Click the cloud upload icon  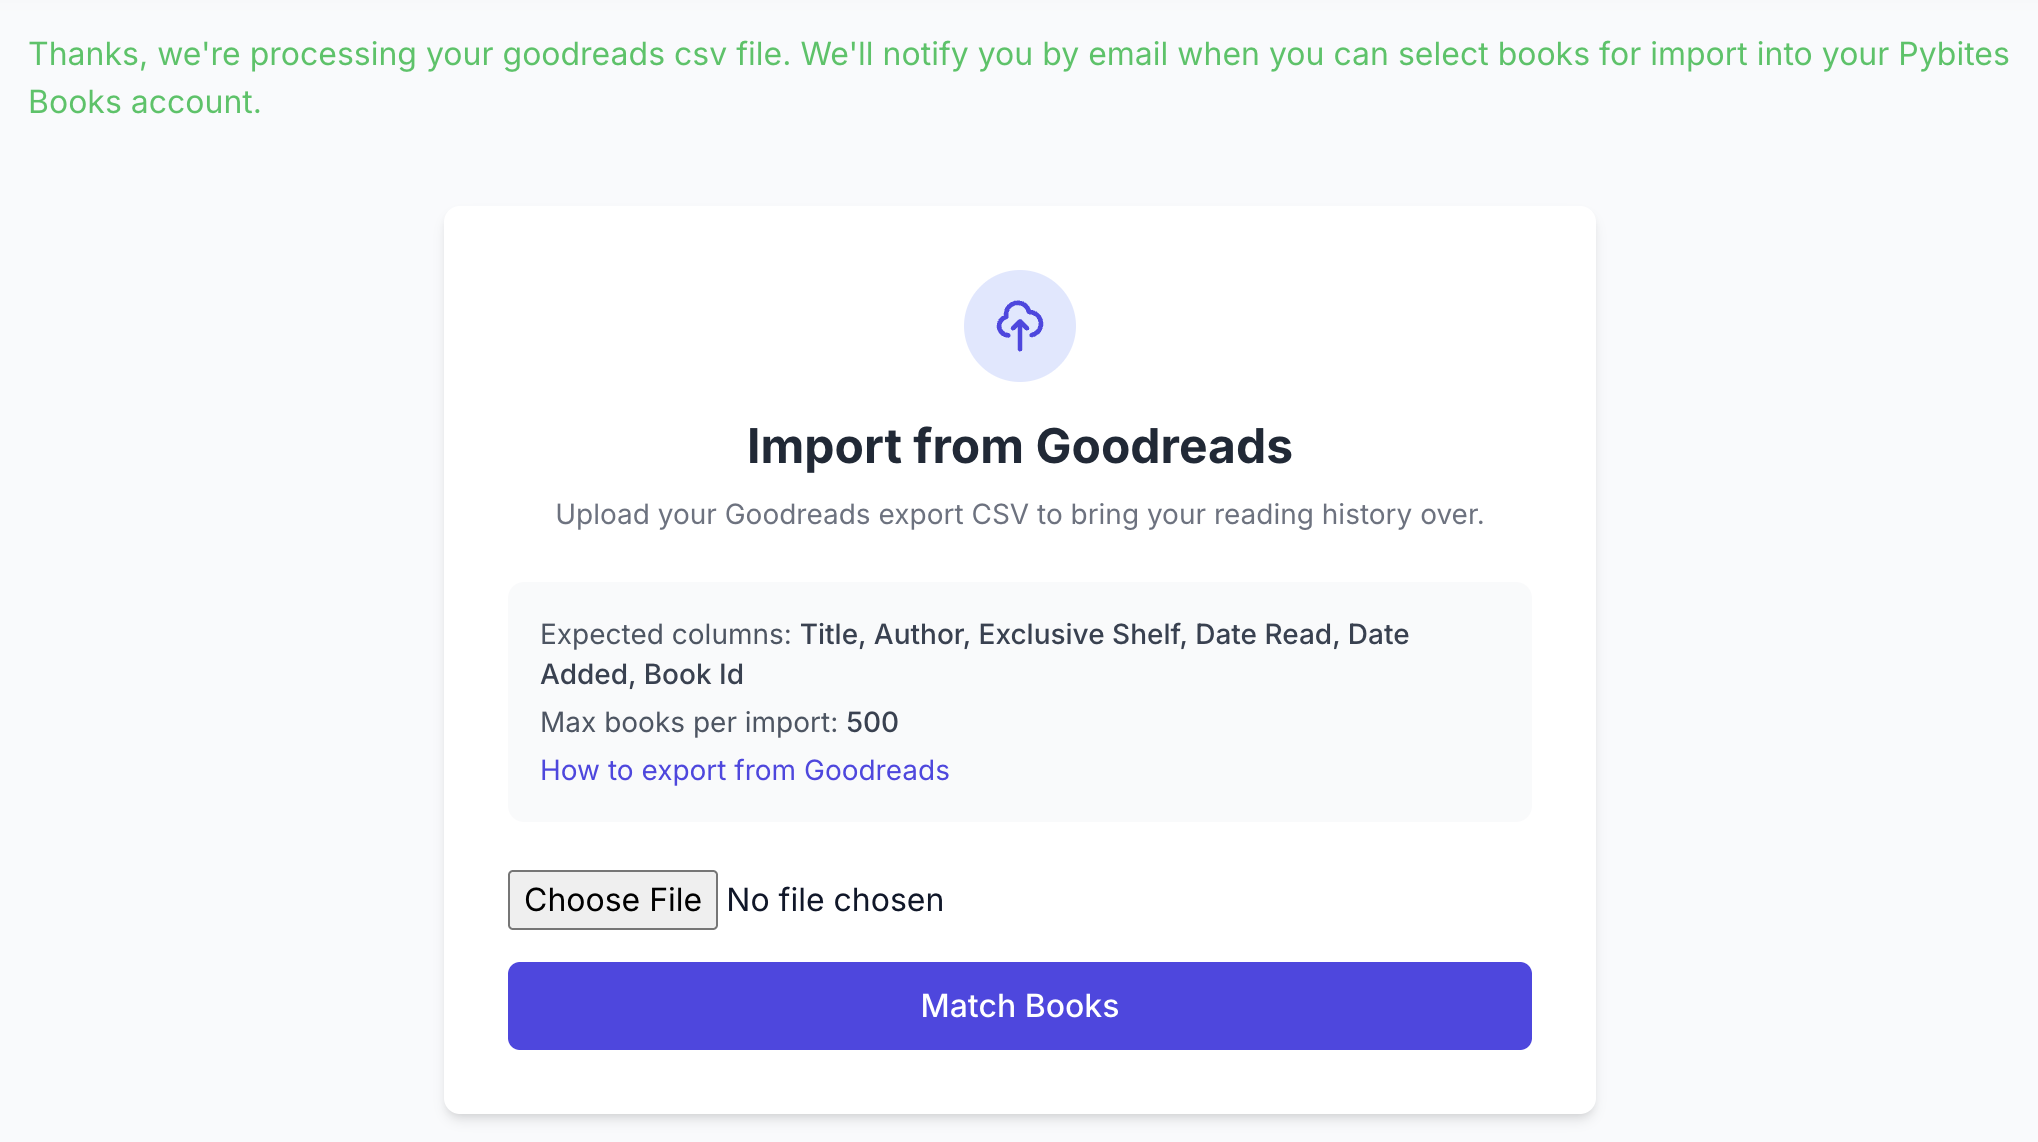coord(1019,325)
